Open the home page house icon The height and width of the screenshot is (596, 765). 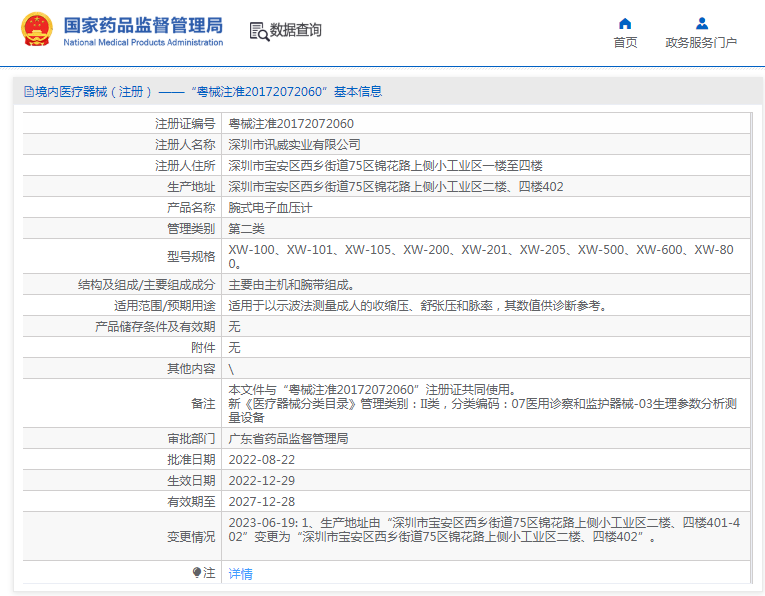[x=625, y=23]
